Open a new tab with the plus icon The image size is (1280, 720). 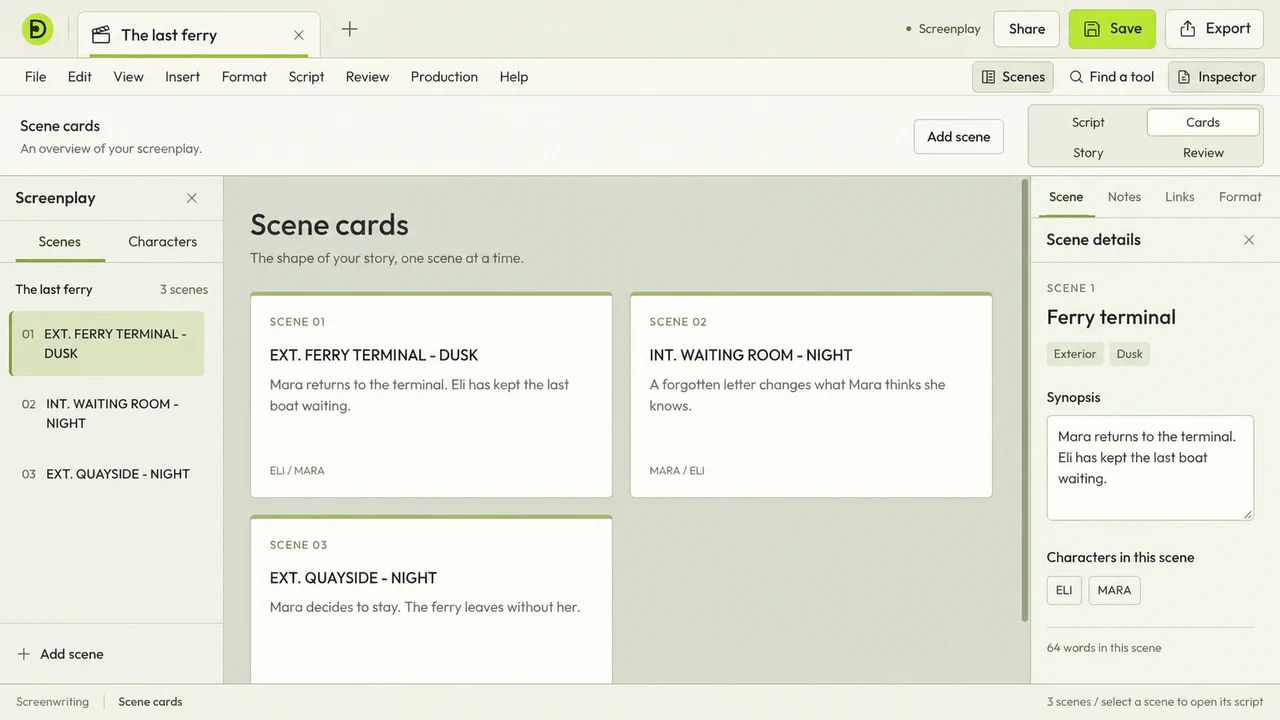(x=349, y=29)
